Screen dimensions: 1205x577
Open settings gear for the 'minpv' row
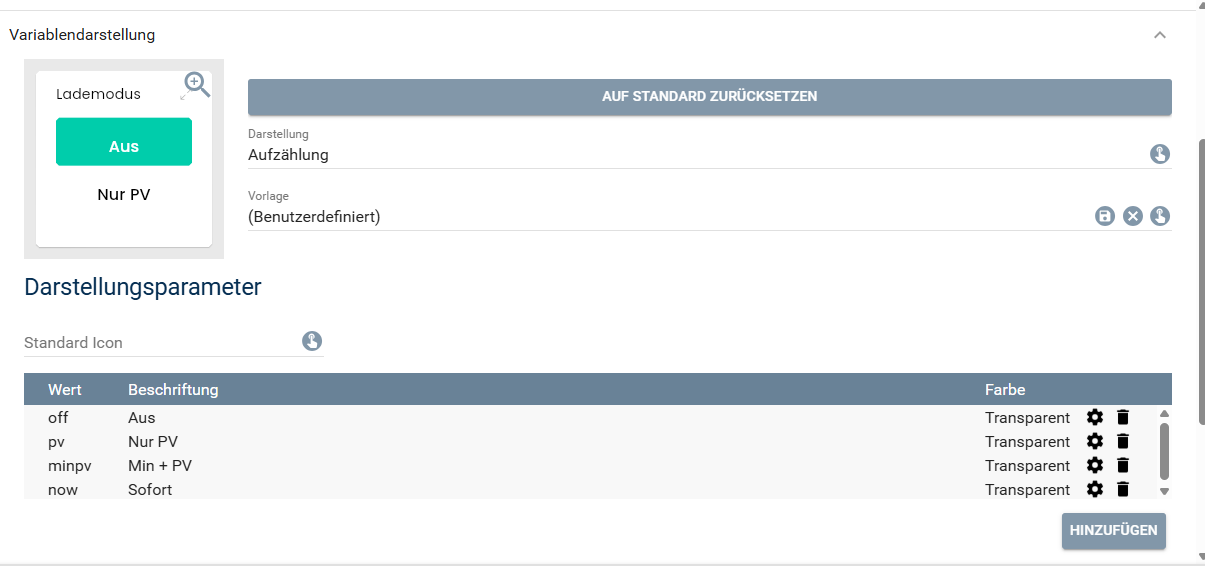(x=1095, y=466)
